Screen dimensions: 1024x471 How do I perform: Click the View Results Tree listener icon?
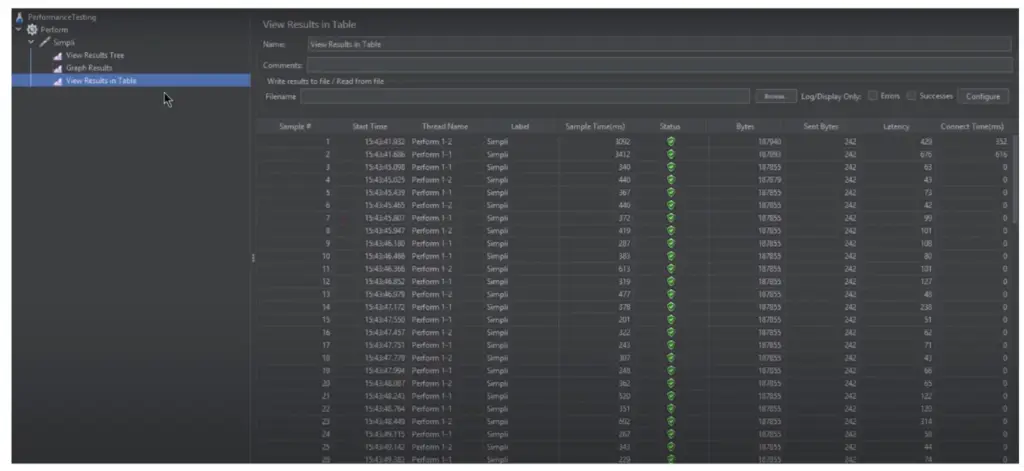[57, 56]
